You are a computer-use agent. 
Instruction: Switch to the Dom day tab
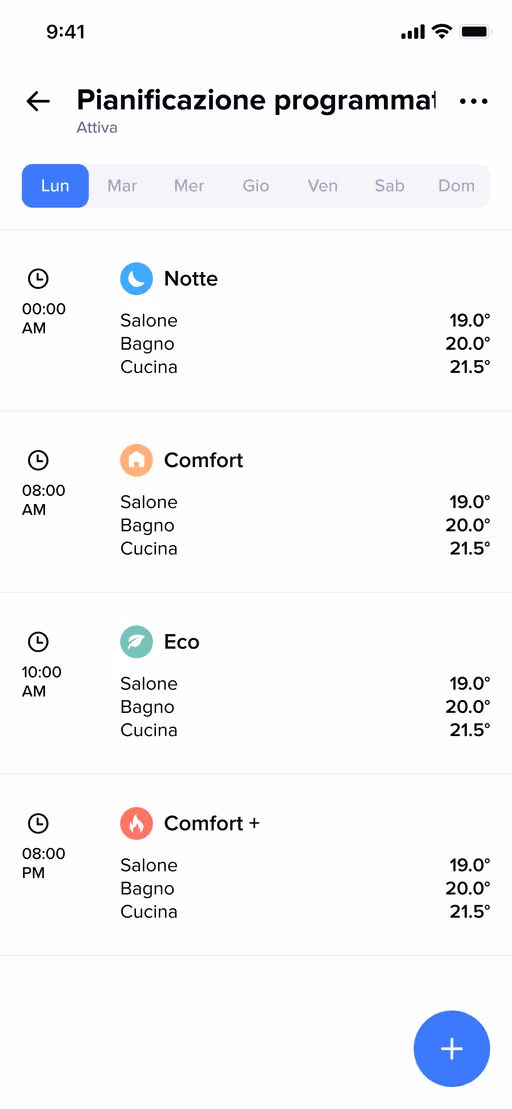pyautogui.click(x=456, y=186)
